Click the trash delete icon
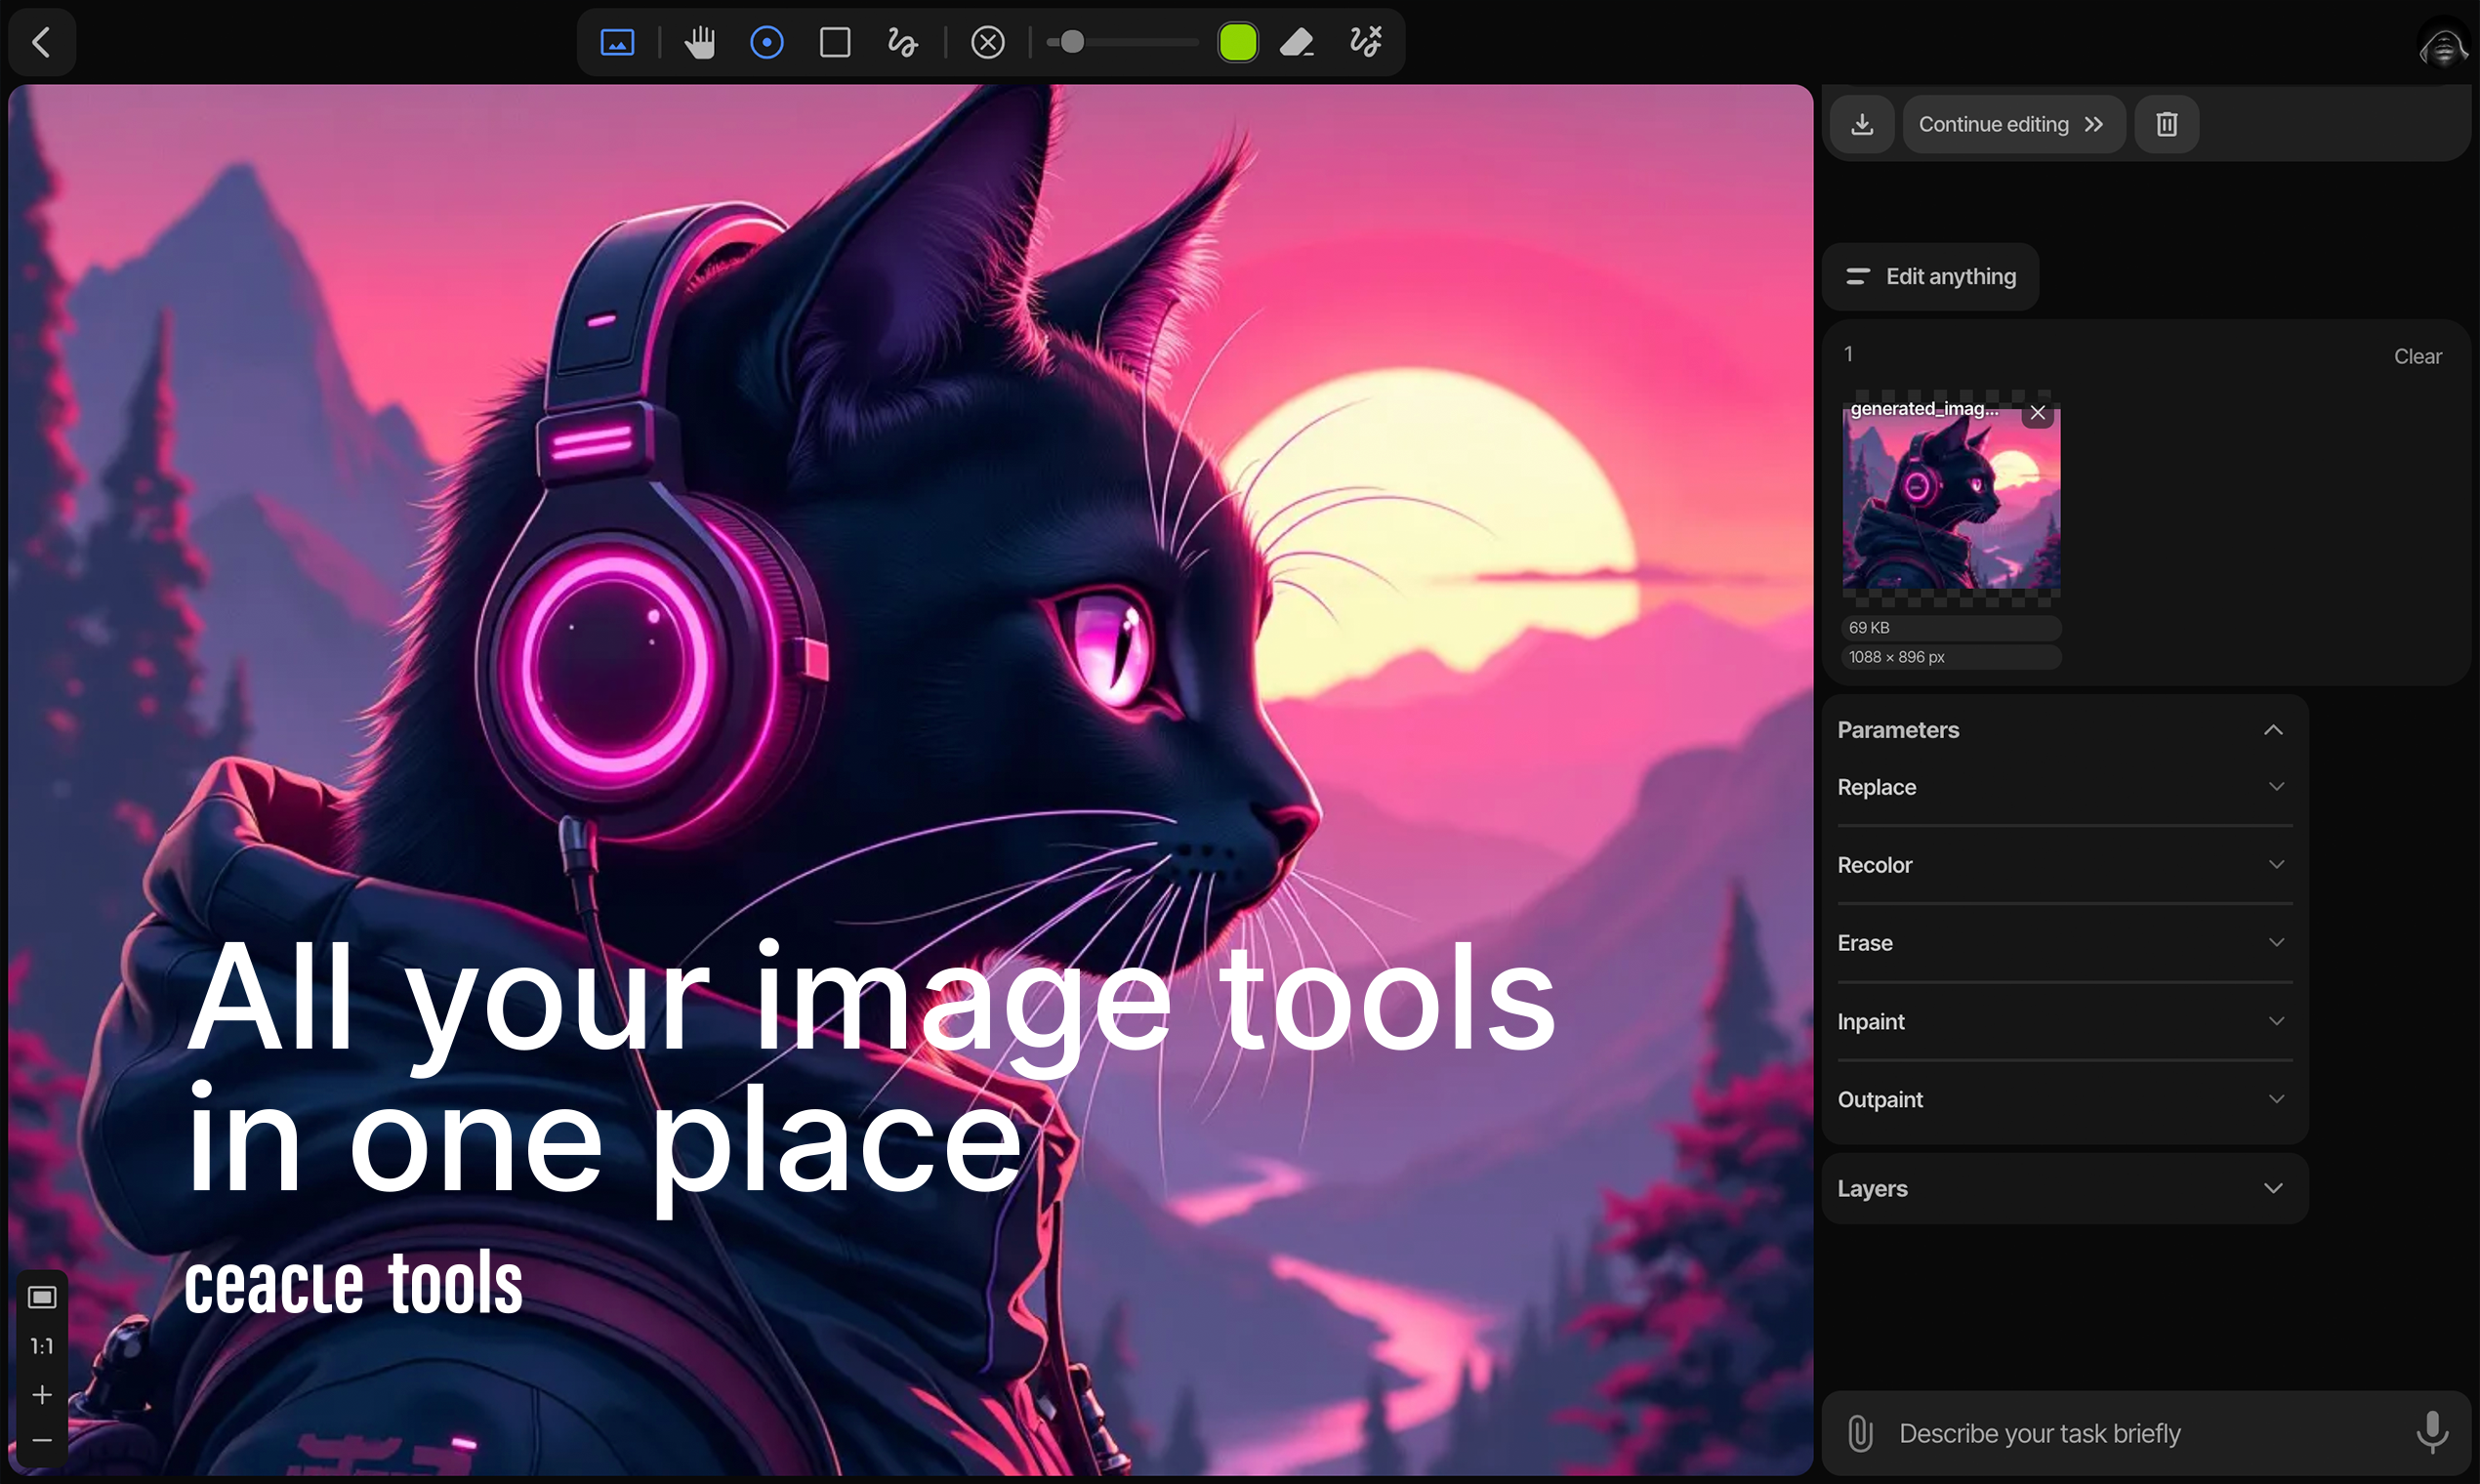Viewport: 2480px width, 1484px height. (2166, 124)
